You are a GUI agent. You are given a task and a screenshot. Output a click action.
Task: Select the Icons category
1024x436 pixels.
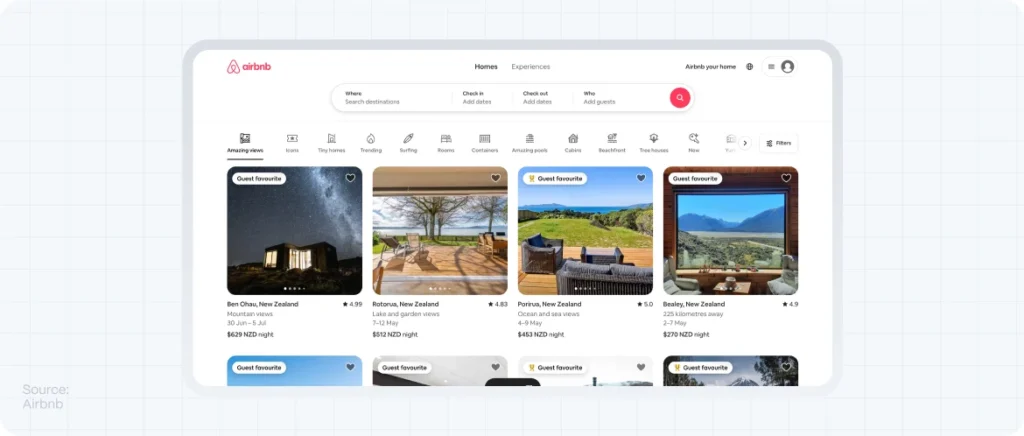point(292,144)
